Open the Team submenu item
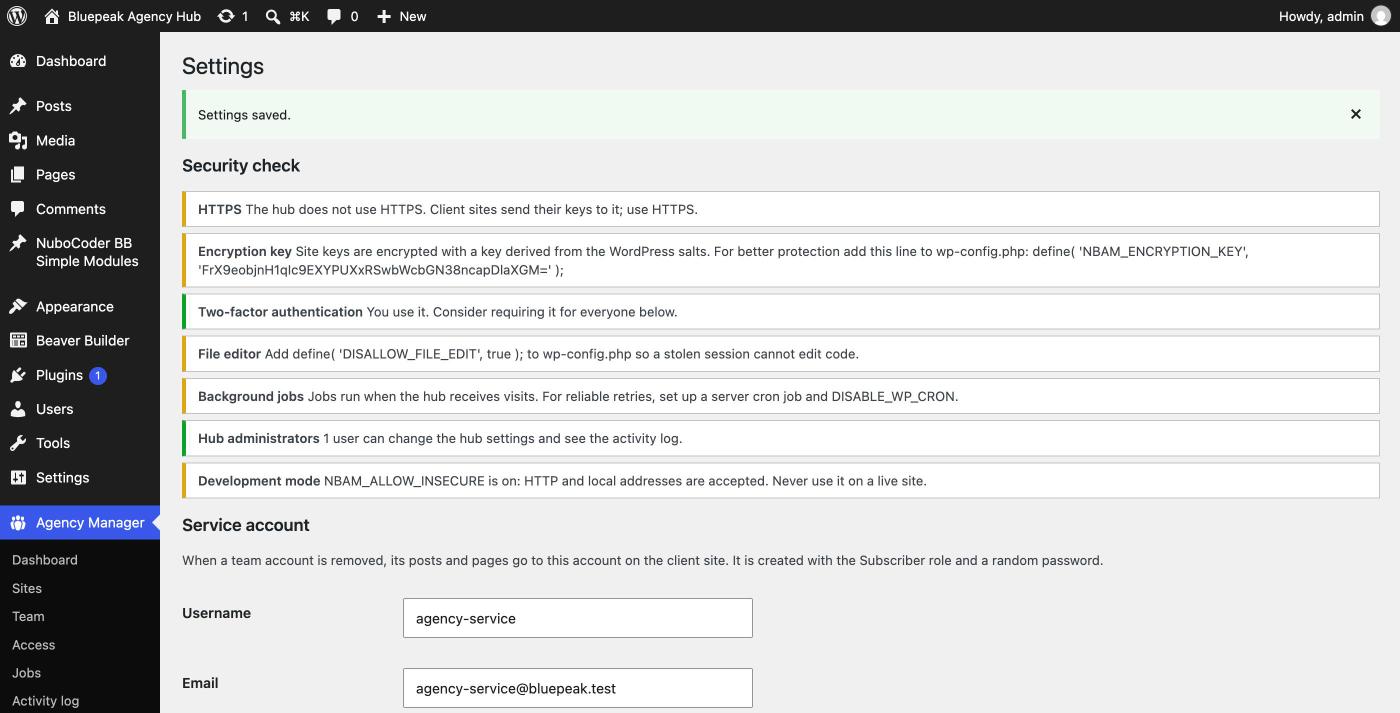The height and width of the screenshot is (713, 1400). click(x=28, y=616)
